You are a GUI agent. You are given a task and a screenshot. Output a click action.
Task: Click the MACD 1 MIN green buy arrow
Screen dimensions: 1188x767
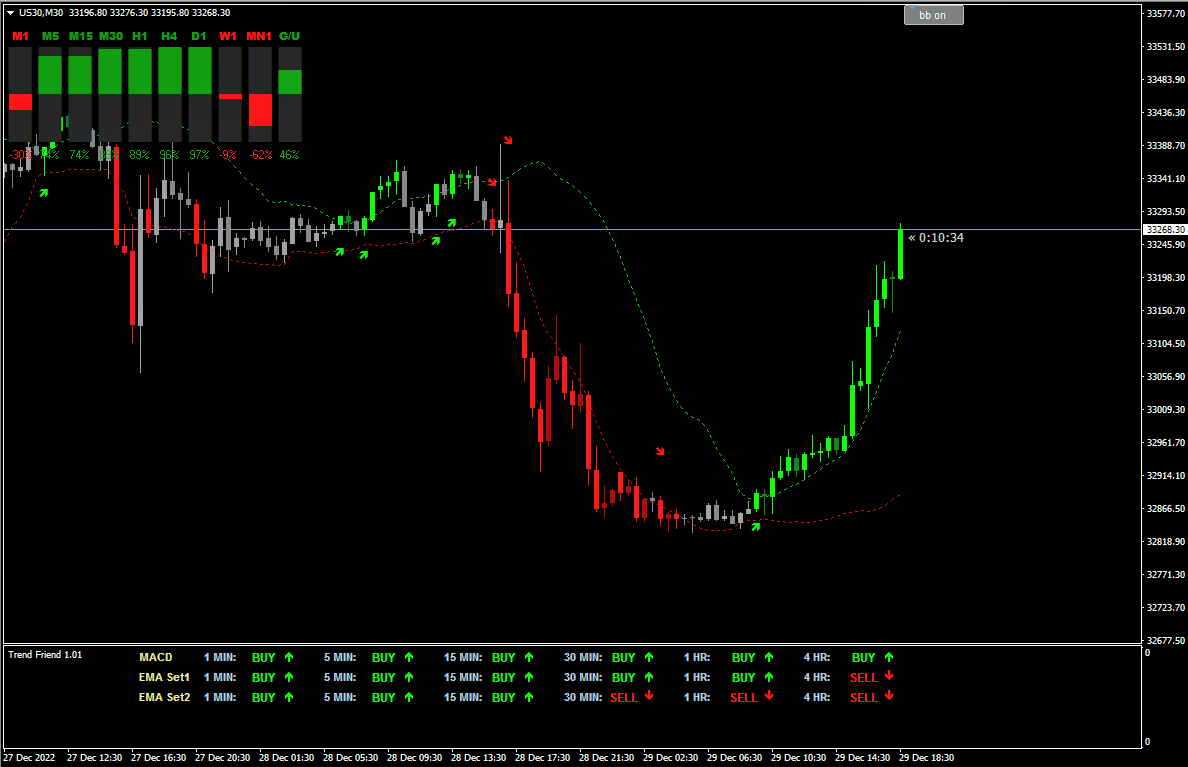(x=289, y=657)
